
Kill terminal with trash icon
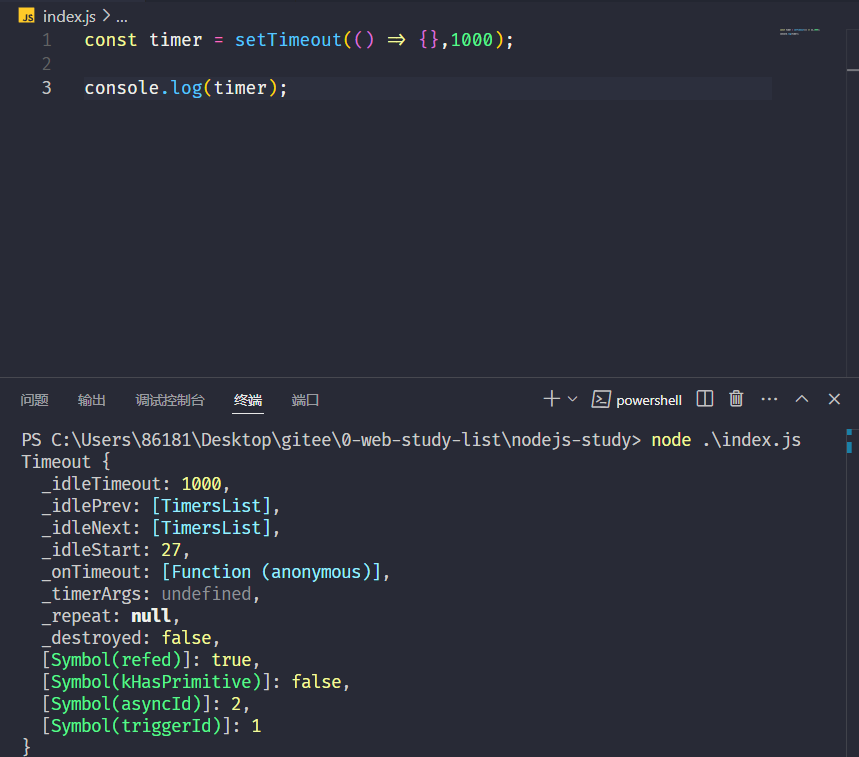point(736,399)
